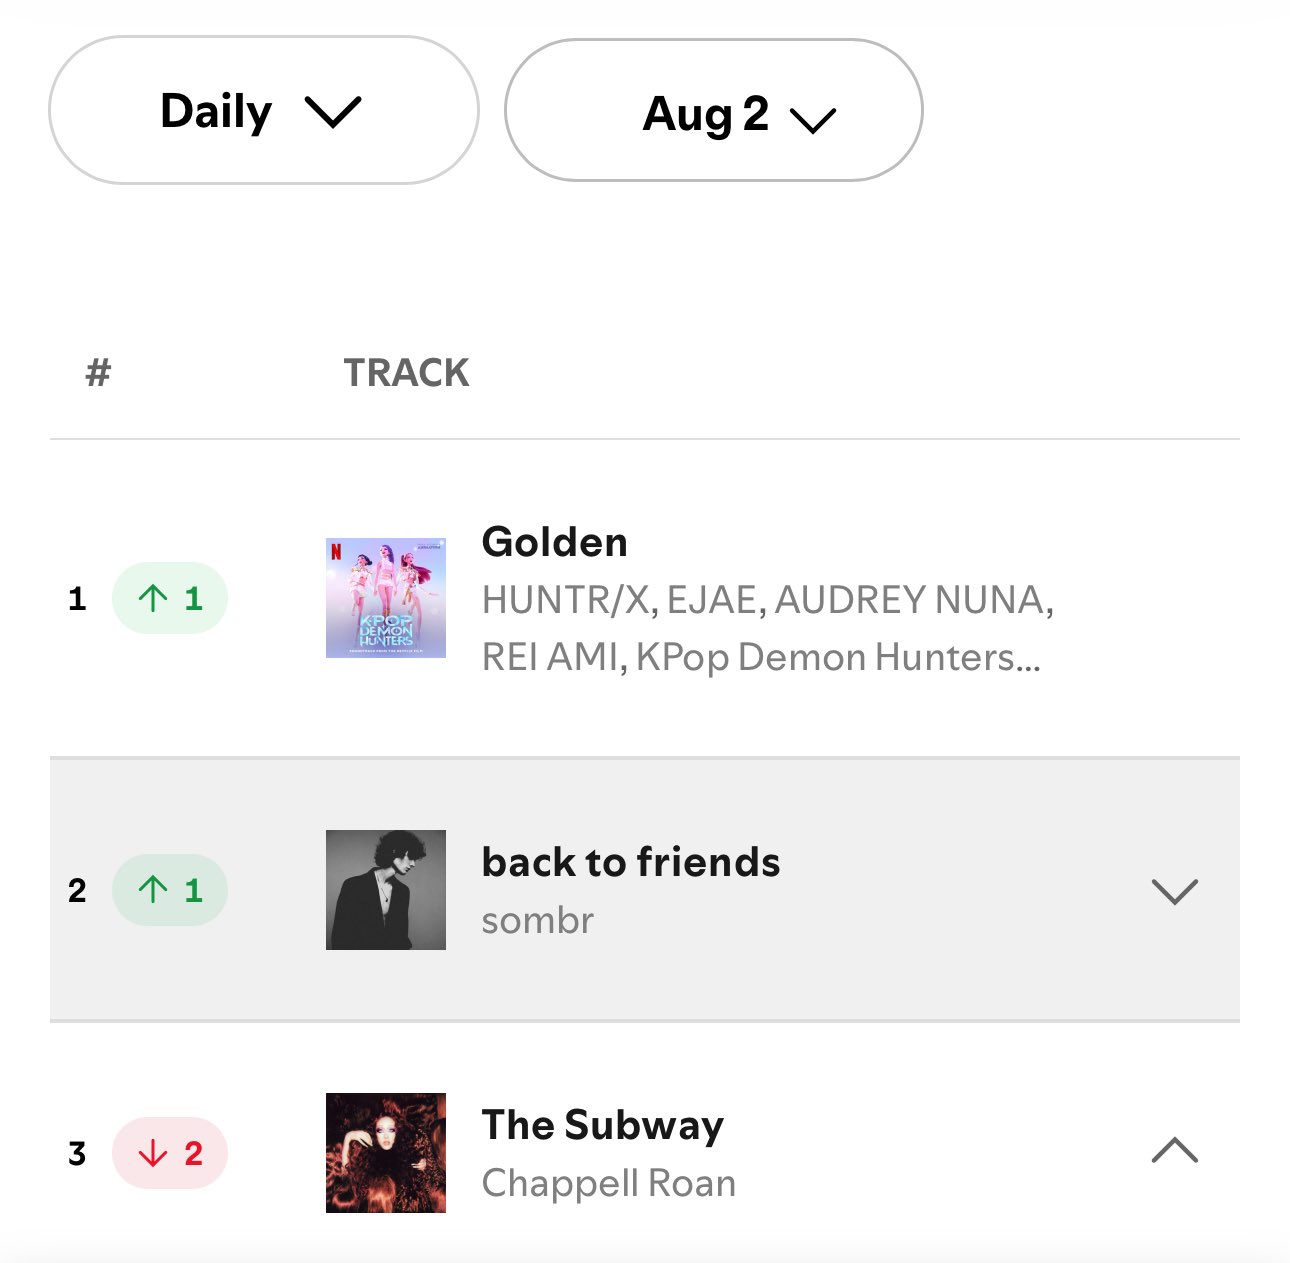The image size is (1290, 1263).
Task: Click the # rank column header
Action: point(98,373)
